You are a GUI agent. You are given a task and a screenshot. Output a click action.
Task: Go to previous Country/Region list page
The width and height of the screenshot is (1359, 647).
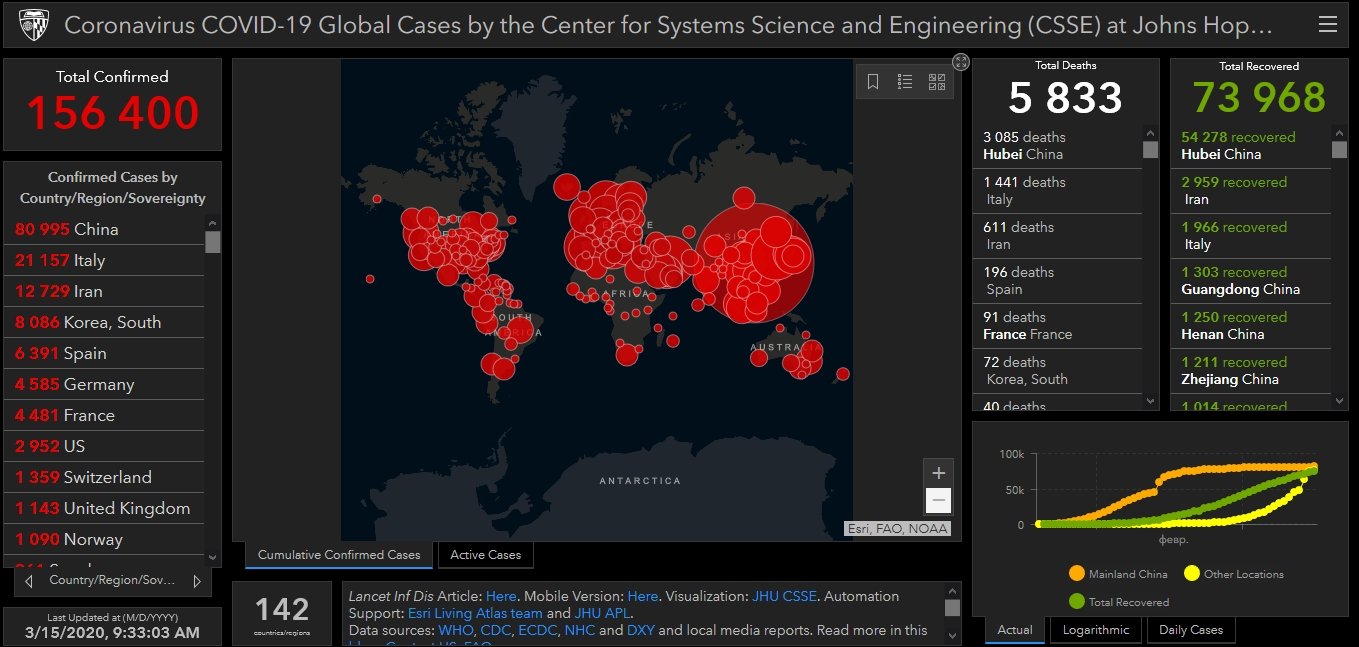point(29,580)
